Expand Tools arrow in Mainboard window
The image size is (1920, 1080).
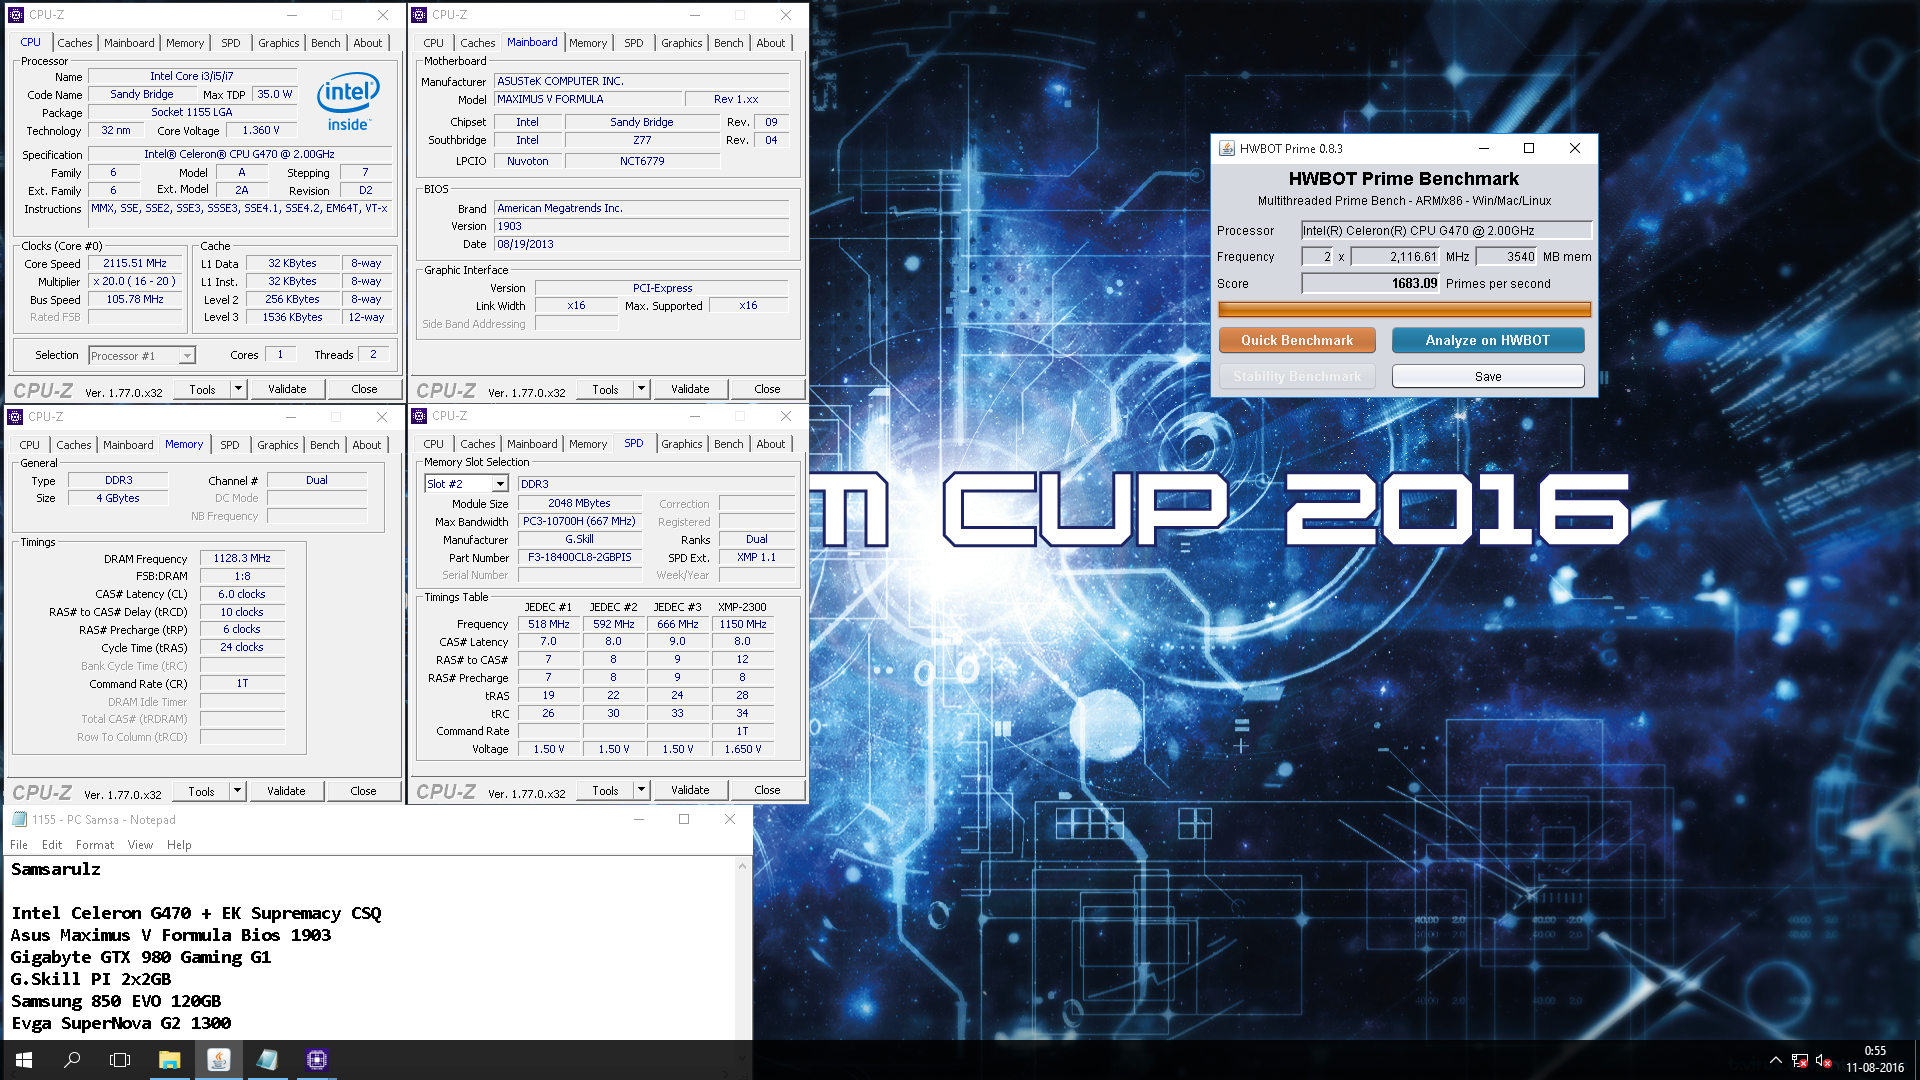point(641,389)
